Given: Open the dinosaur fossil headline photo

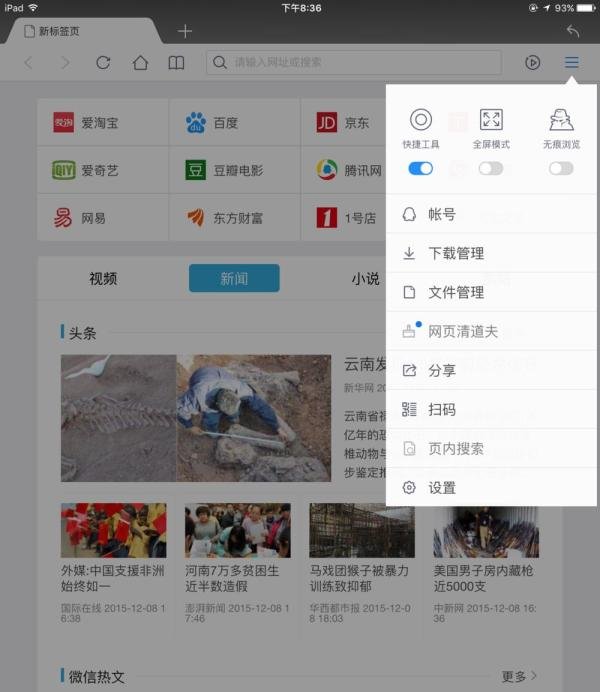Looking at the screenshot, I should pos(196,418).
